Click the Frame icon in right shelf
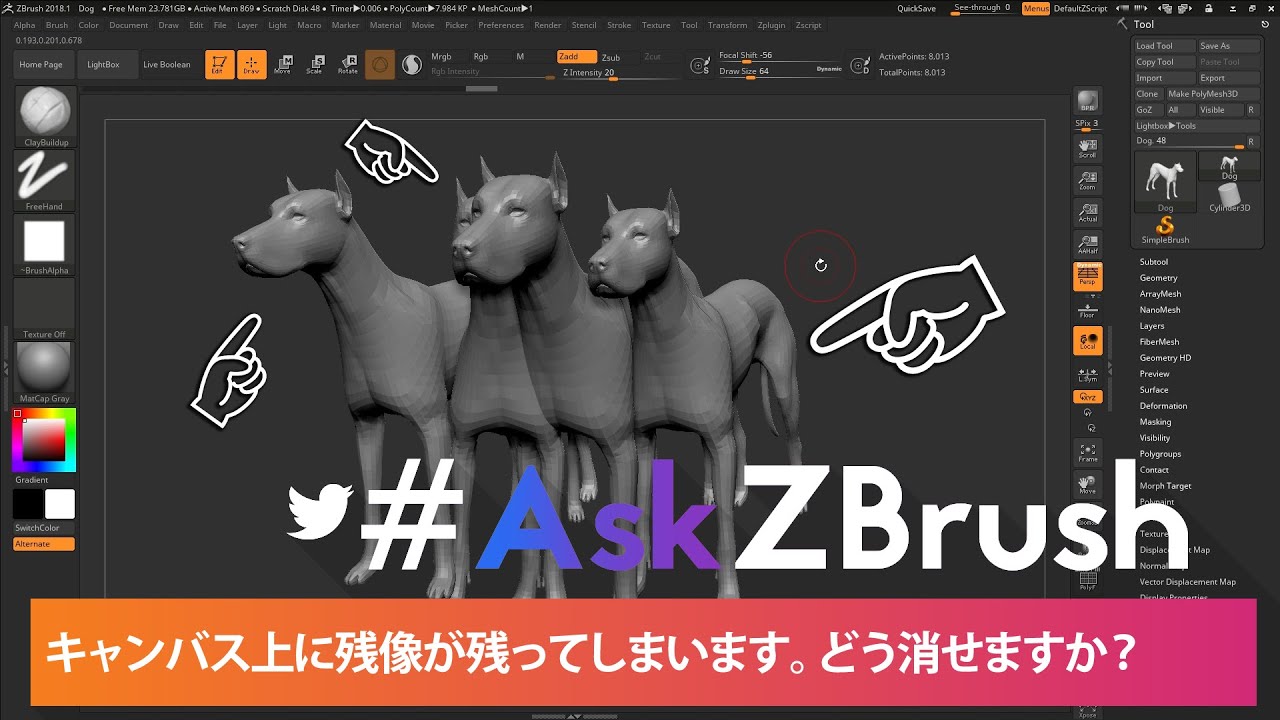 click(x=1087, y=453)
